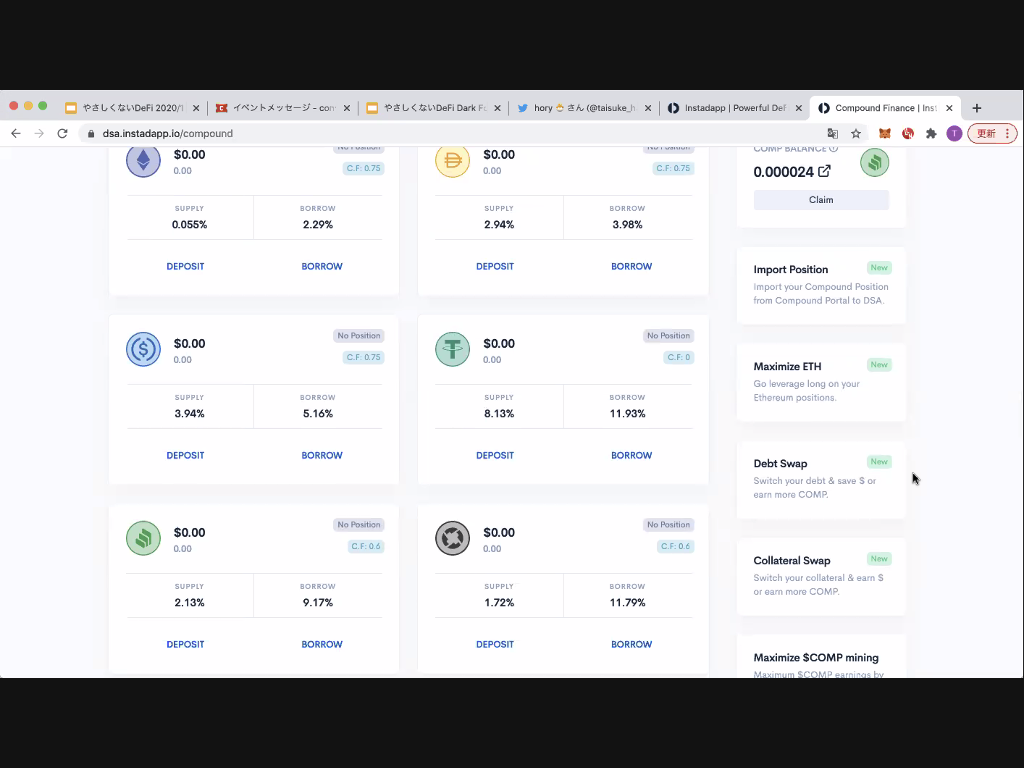Click the COMP token icon in card
1024x768 pixels.
(x=143, y=538)
